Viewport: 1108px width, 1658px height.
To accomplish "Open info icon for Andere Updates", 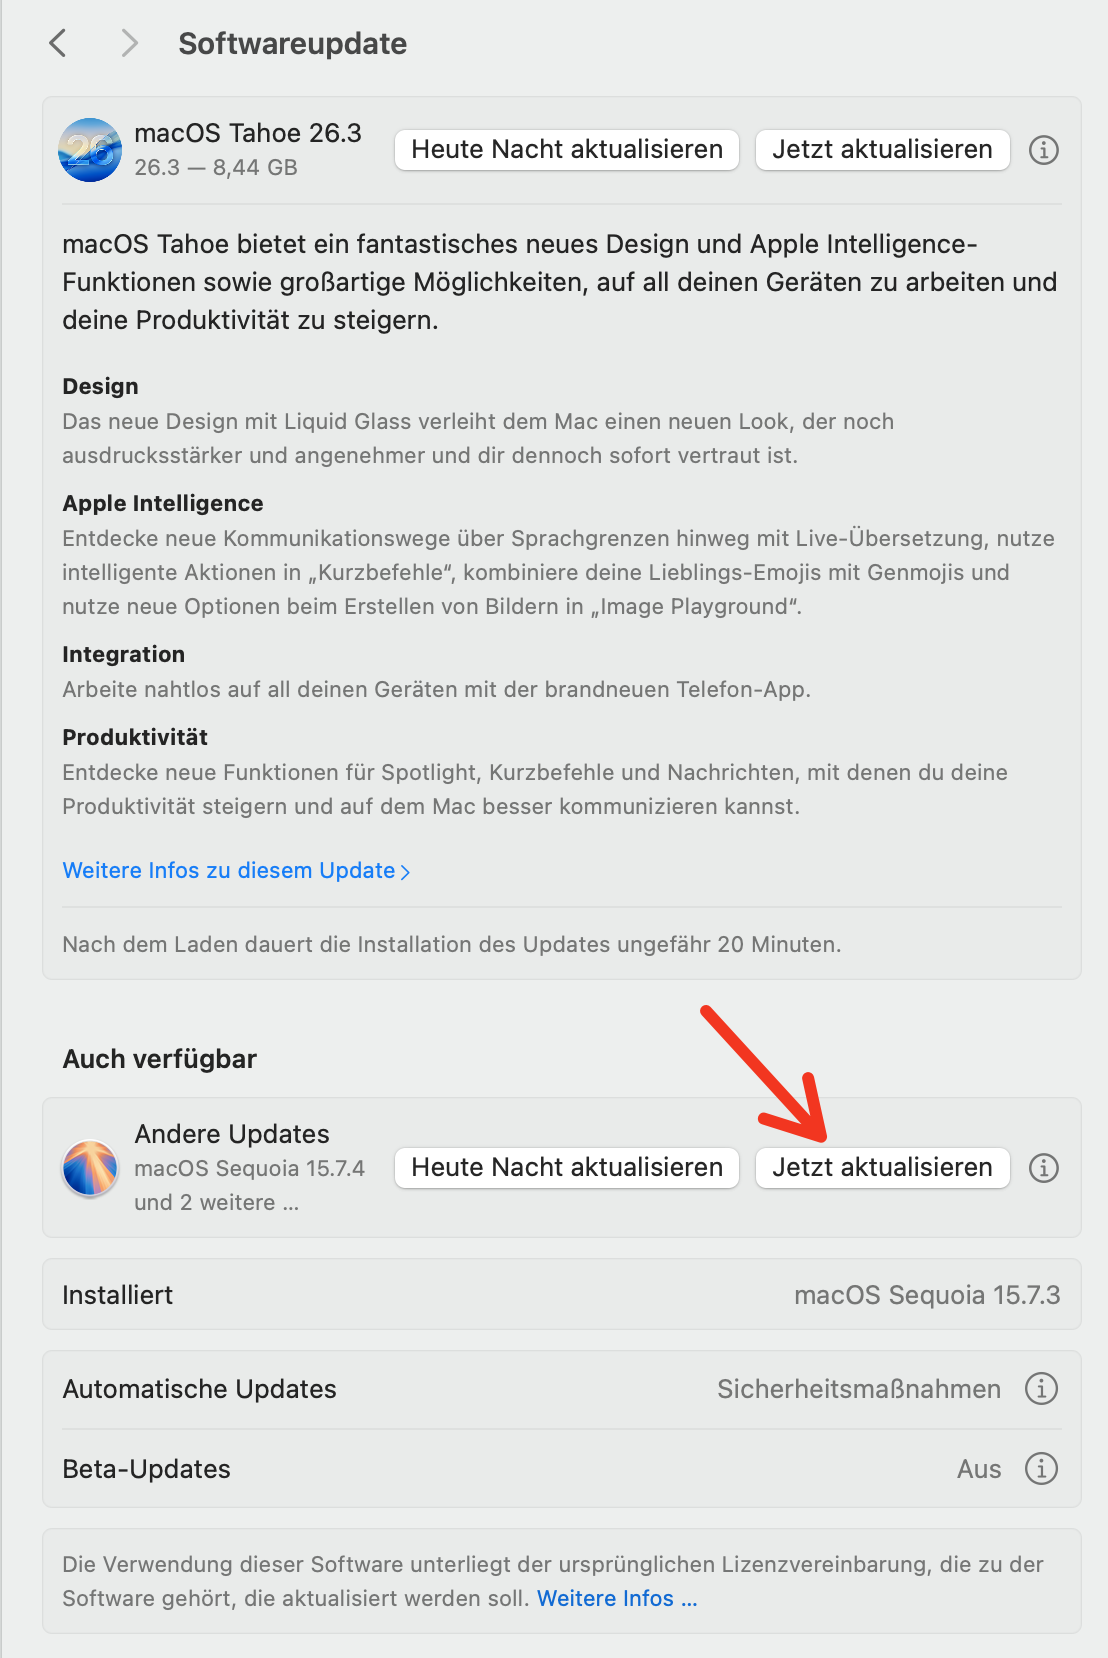I will coord(1044,1168).
